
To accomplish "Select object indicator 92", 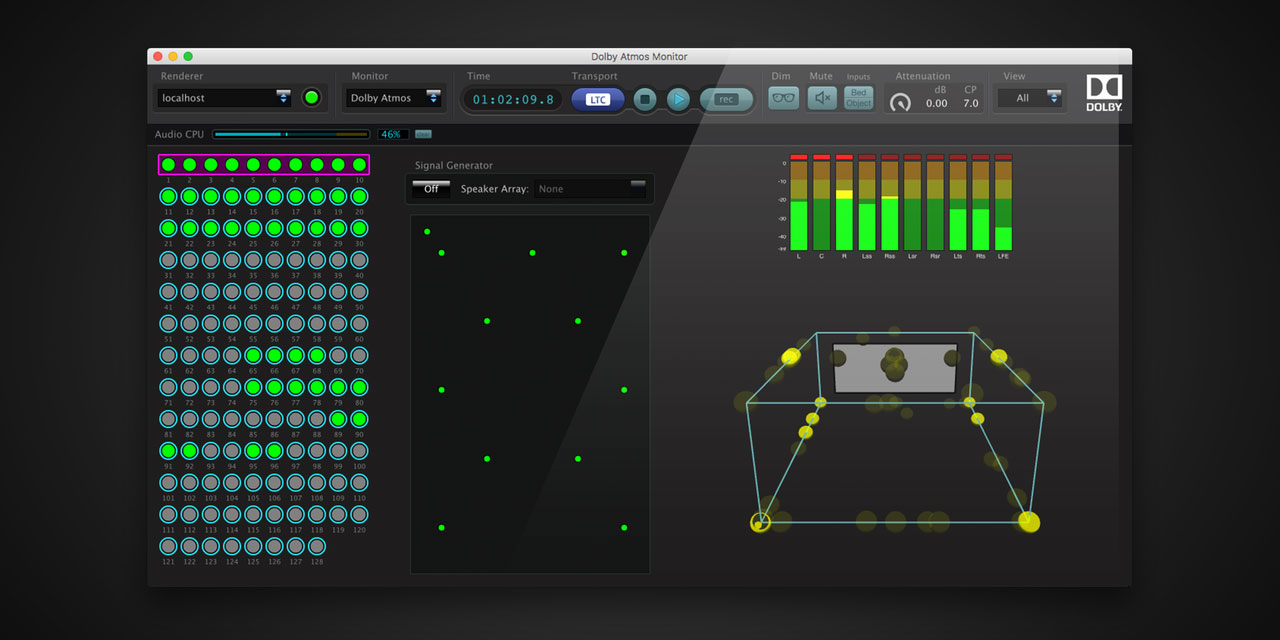I will click(x=189, y=451).
